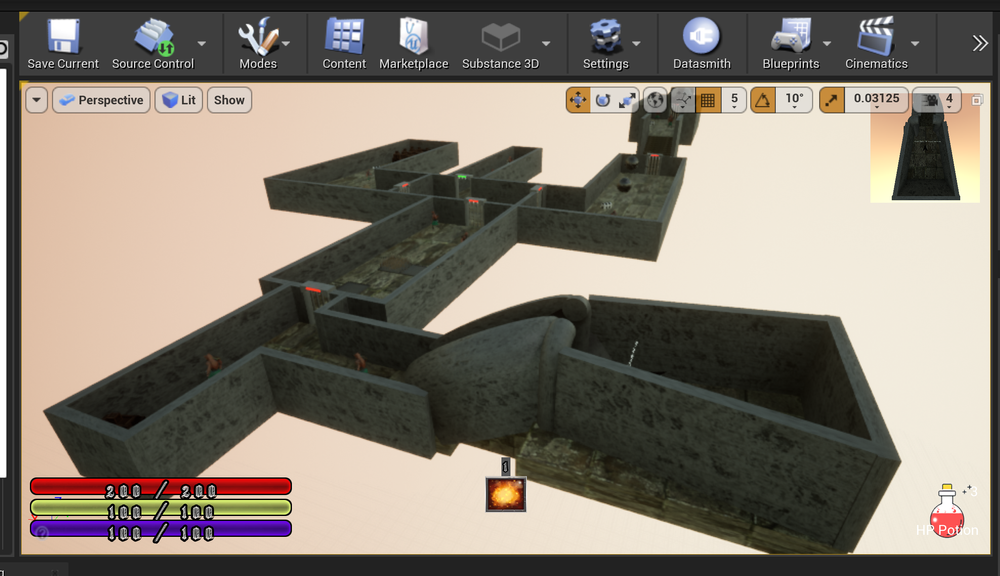Click the Show button in viewport
This screenshot has width=1000, height=576.
point(229,100)
